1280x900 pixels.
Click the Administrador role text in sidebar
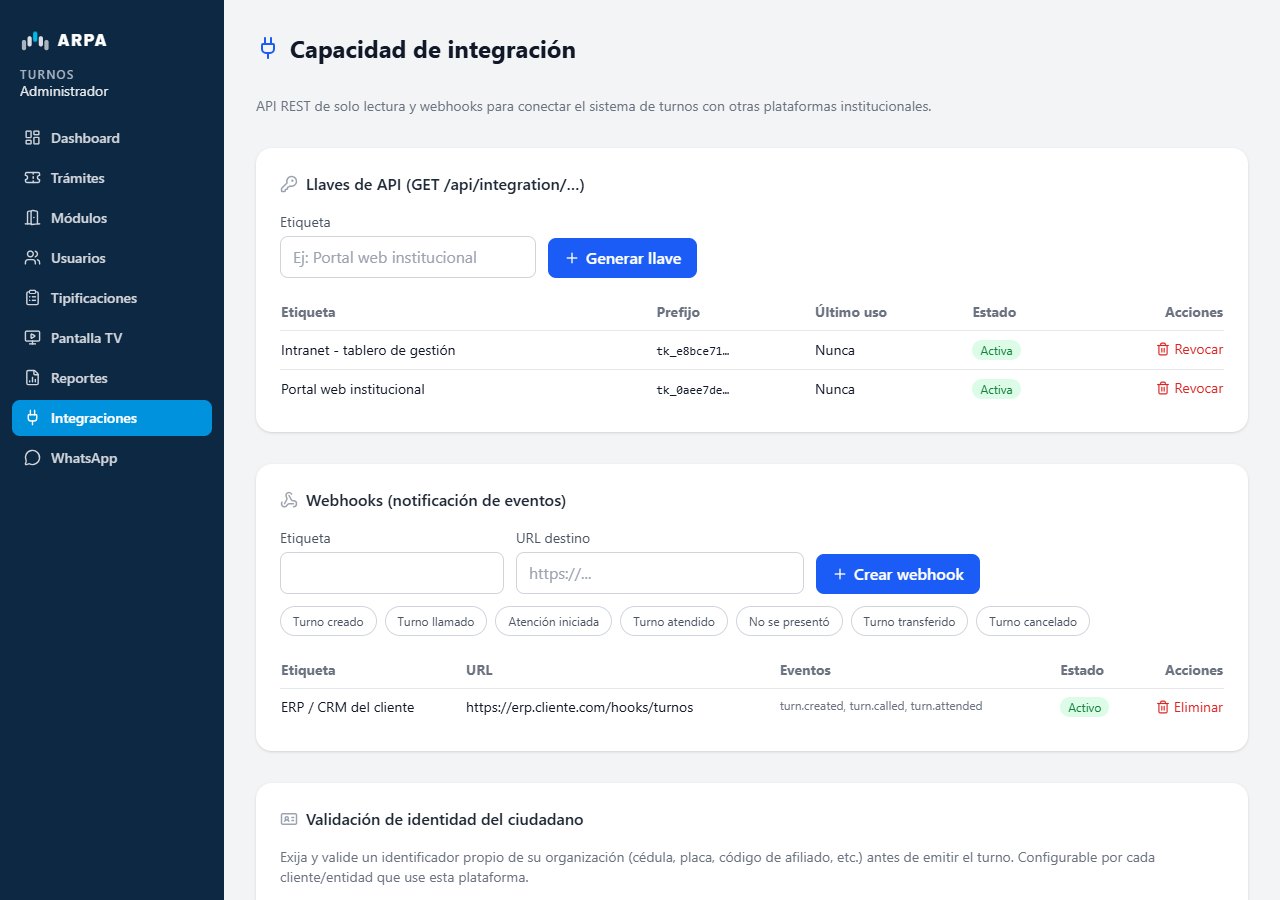[64, 91]
